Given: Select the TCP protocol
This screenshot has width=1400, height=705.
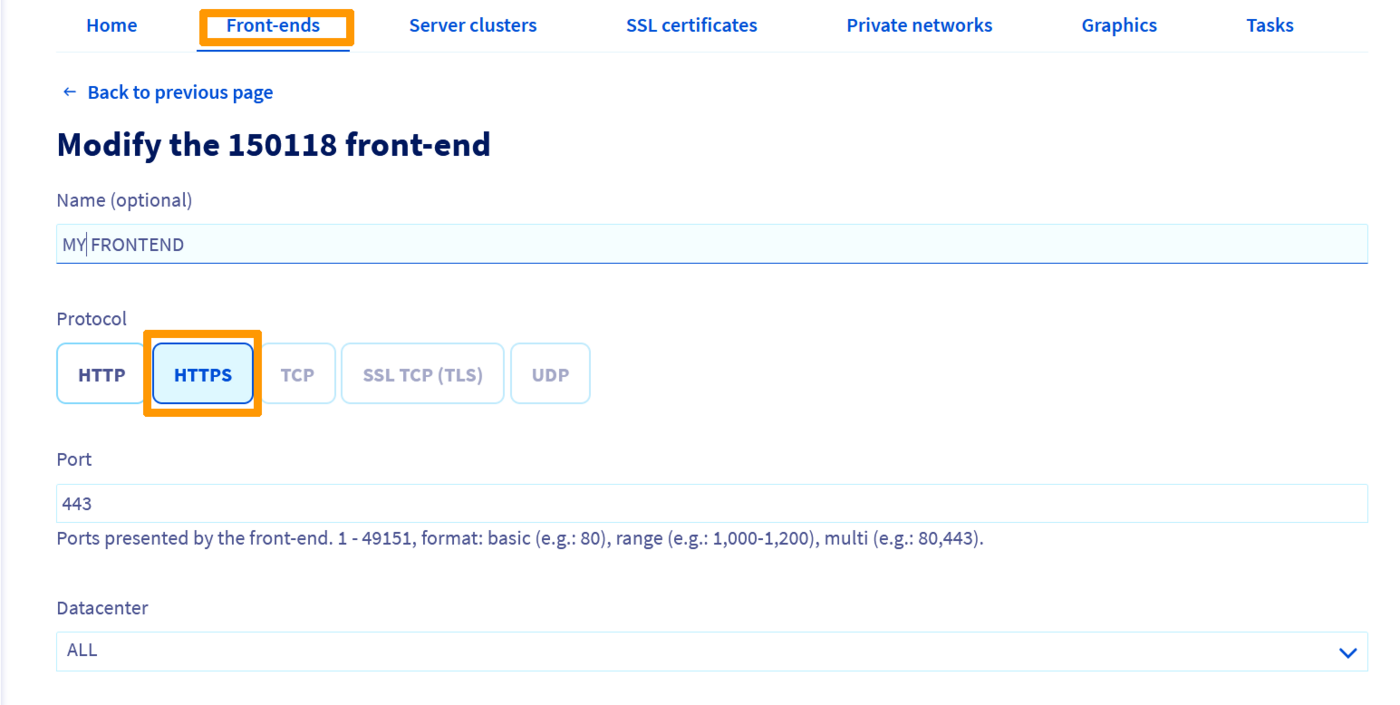Looking at the screenshot, I should [297, 373].
